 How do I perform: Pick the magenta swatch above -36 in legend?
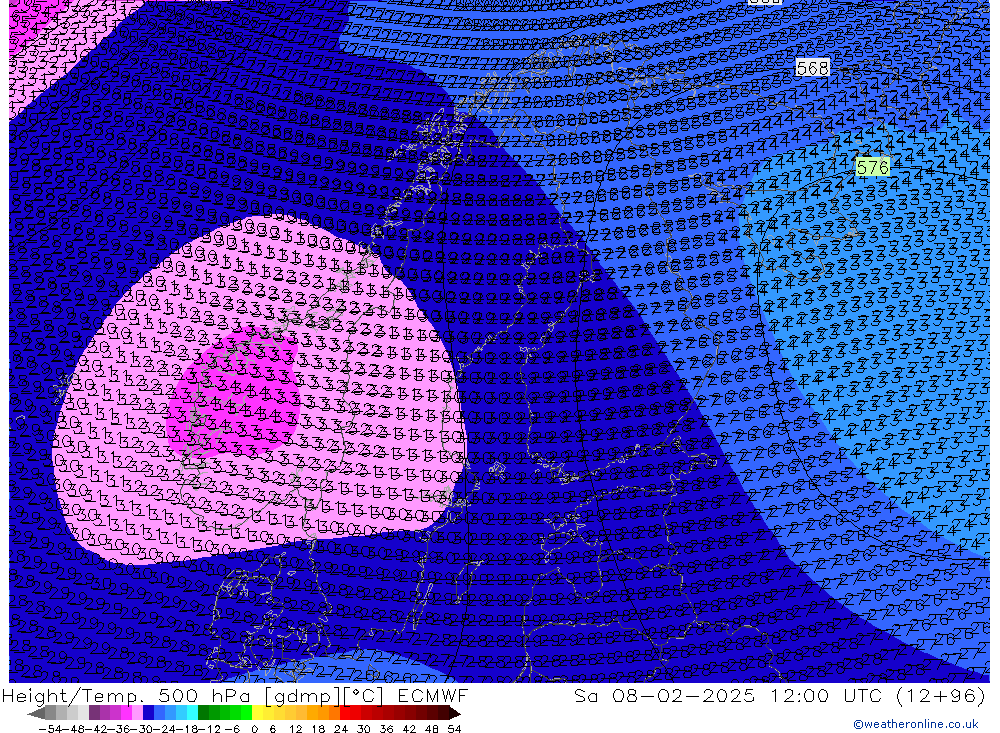127,712
